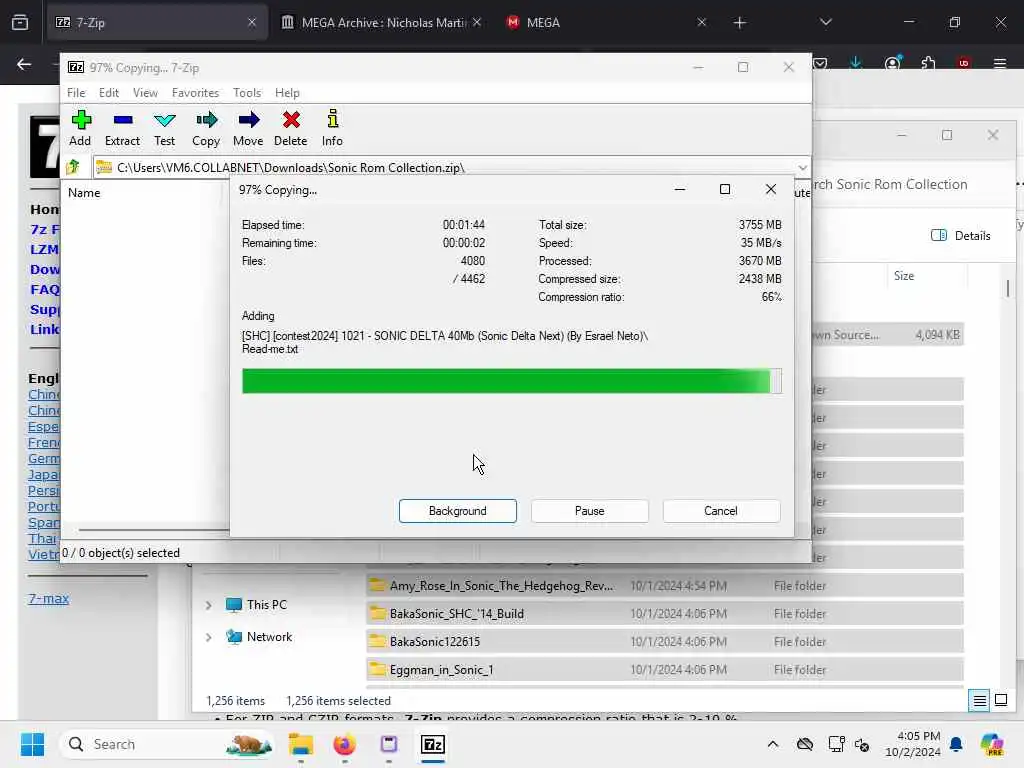This screenshot has width=1024, height=768.
Task: Open the Edit menu in 7-Zip
Action: coord(108,93)
